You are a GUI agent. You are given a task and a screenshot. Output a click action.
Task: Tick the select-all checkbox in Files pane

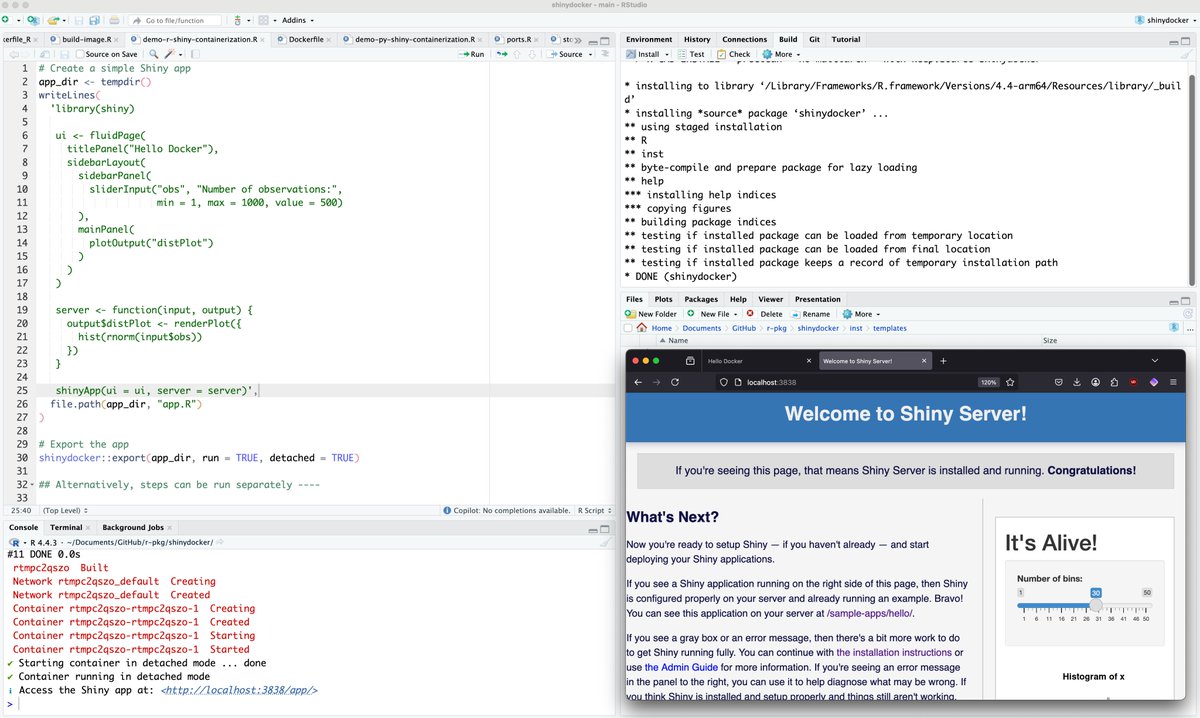tap(627, 327)
